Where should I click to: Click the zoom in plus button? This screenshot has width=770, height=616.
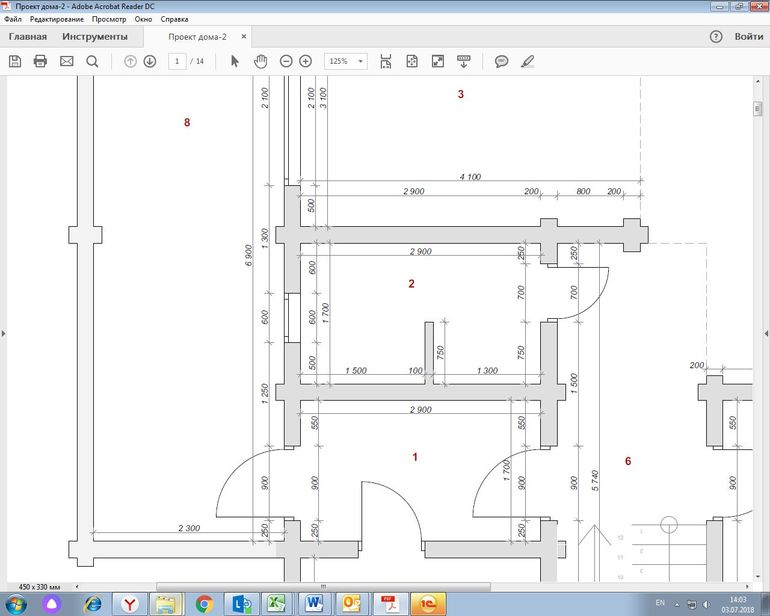click(x=306, y=61)
